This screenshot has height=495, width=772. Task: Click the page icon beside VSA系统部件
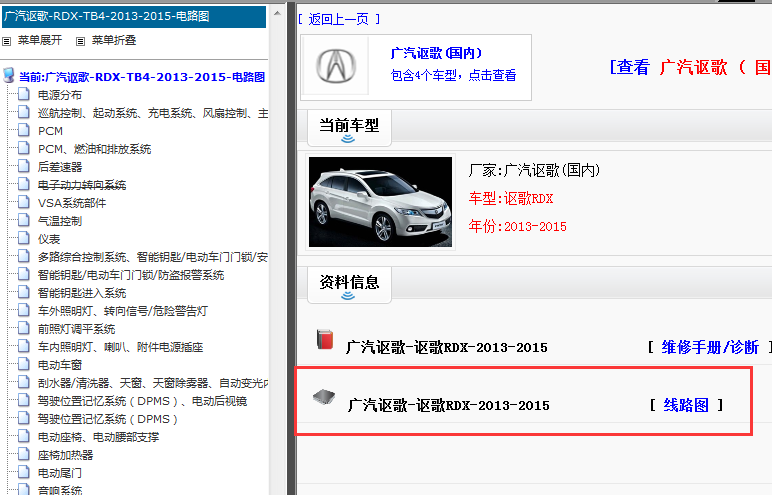24,202
